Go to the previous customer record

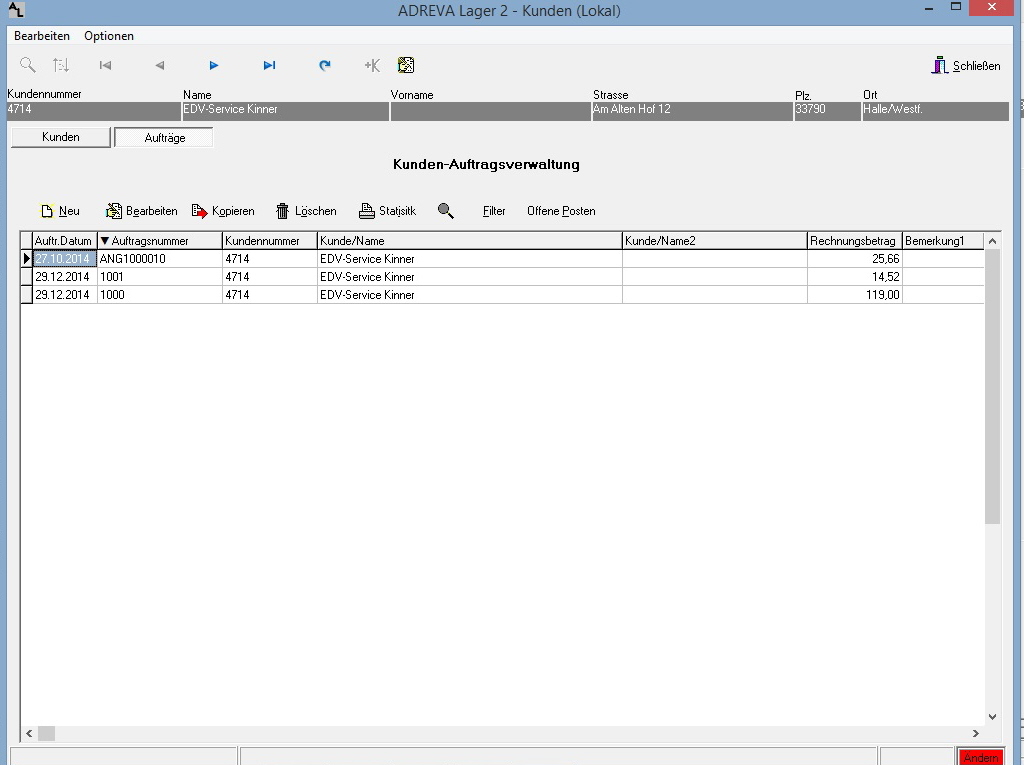pos(160,65)
